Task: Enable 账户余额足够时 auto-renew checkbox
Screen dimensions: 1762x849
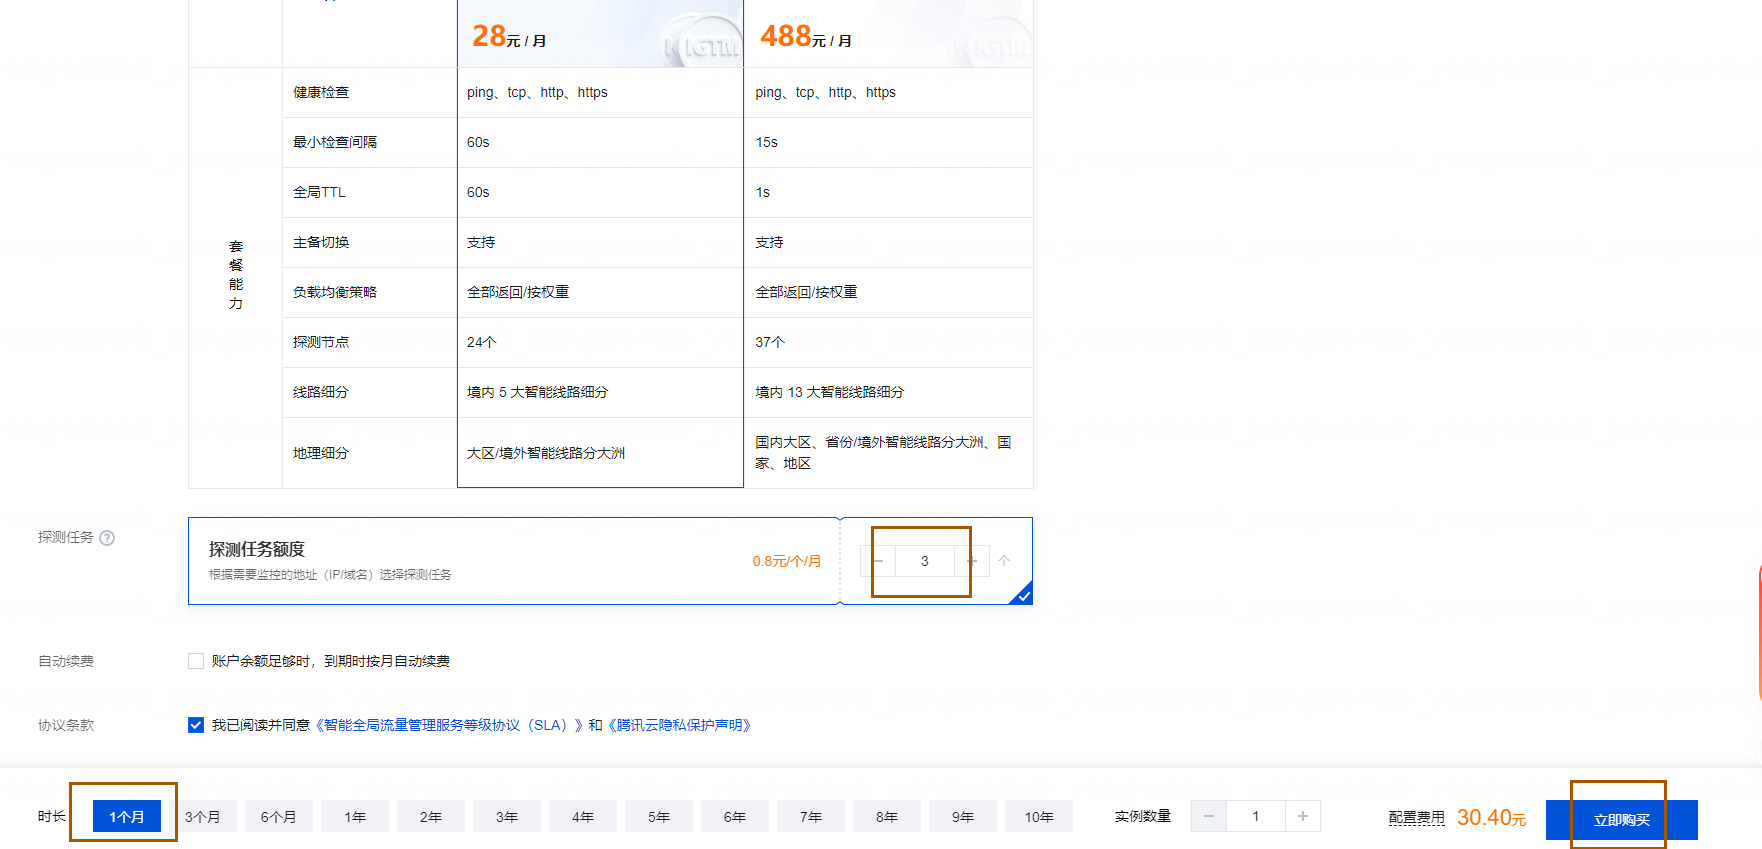Action: click(x=196, y=661)
